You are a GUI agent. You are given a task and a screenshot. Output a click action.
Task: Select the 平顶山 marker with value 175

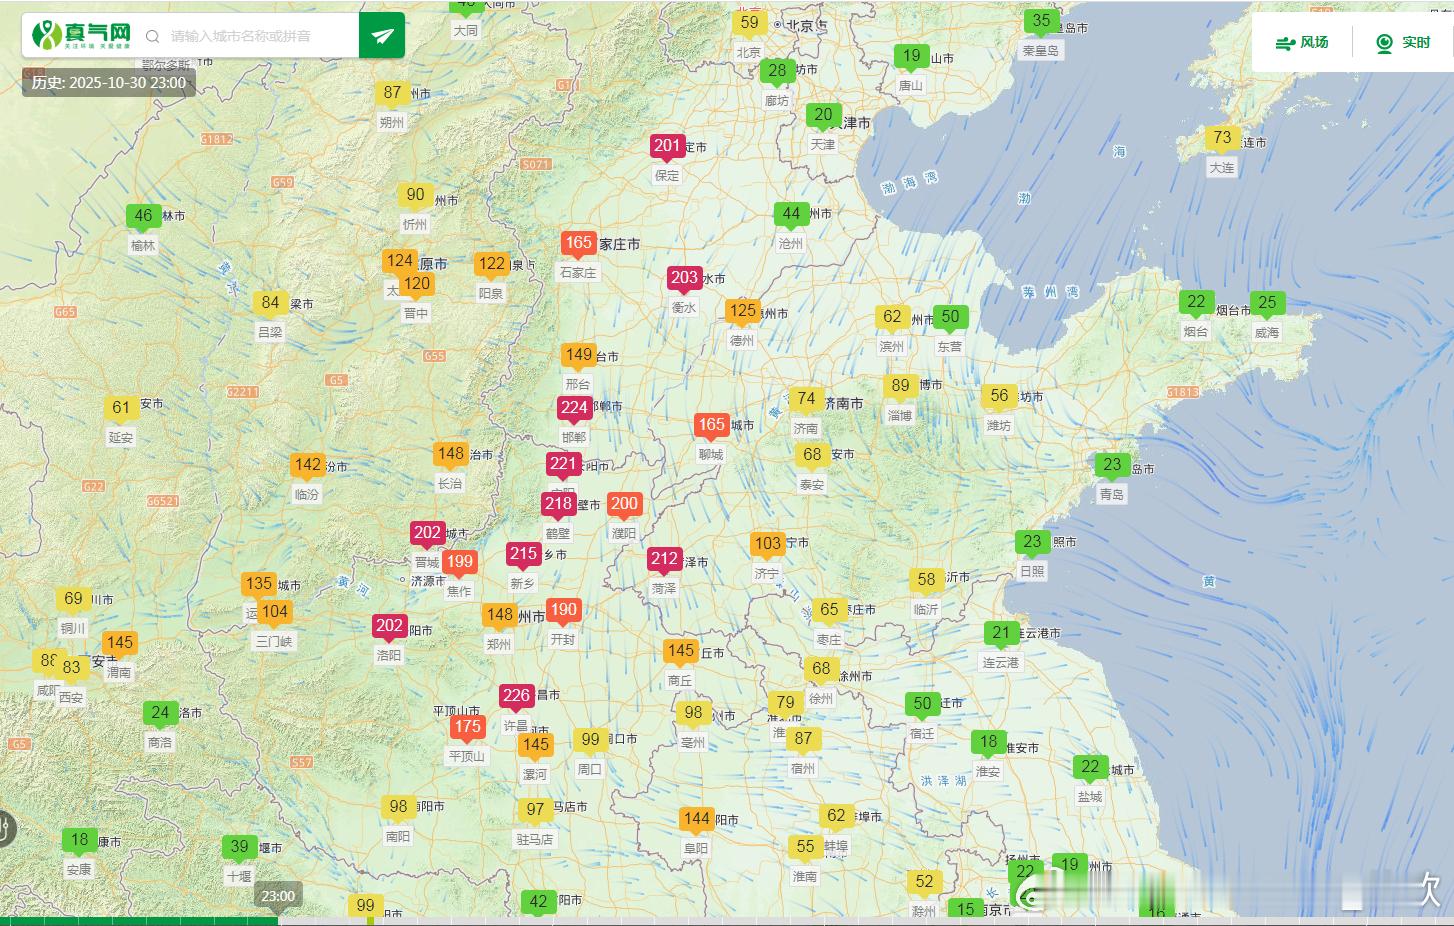[467, 728]
